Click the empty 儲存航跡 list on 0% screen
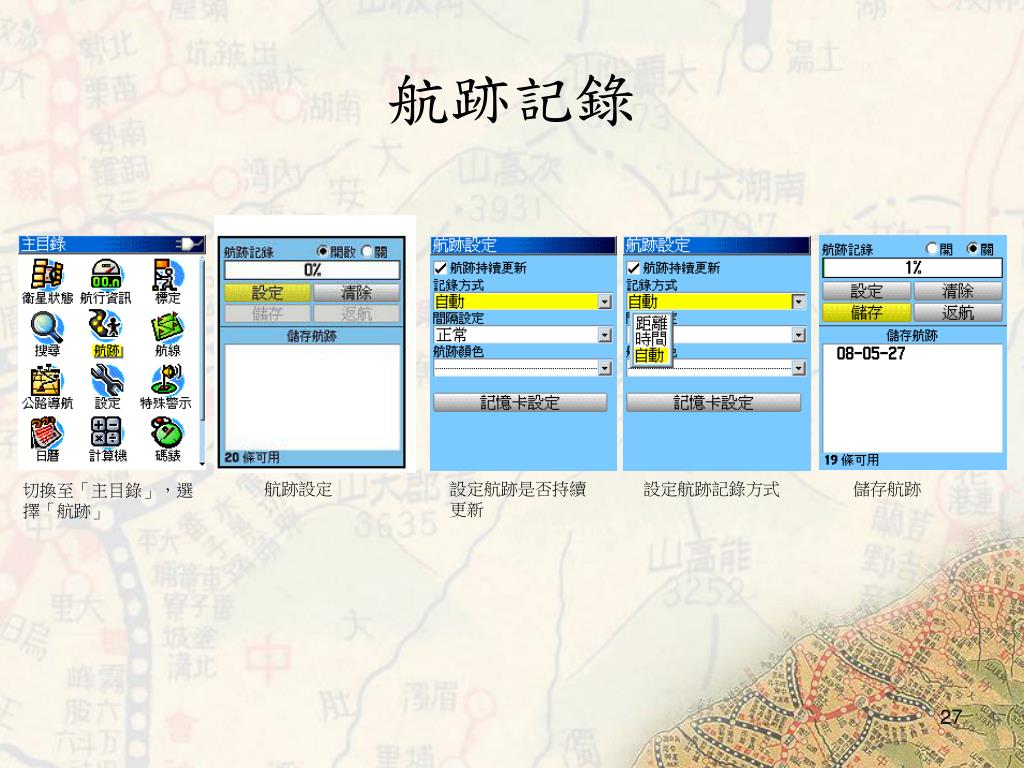The width and height of the screenshot is (1024, 768). [x=312, y=397]
